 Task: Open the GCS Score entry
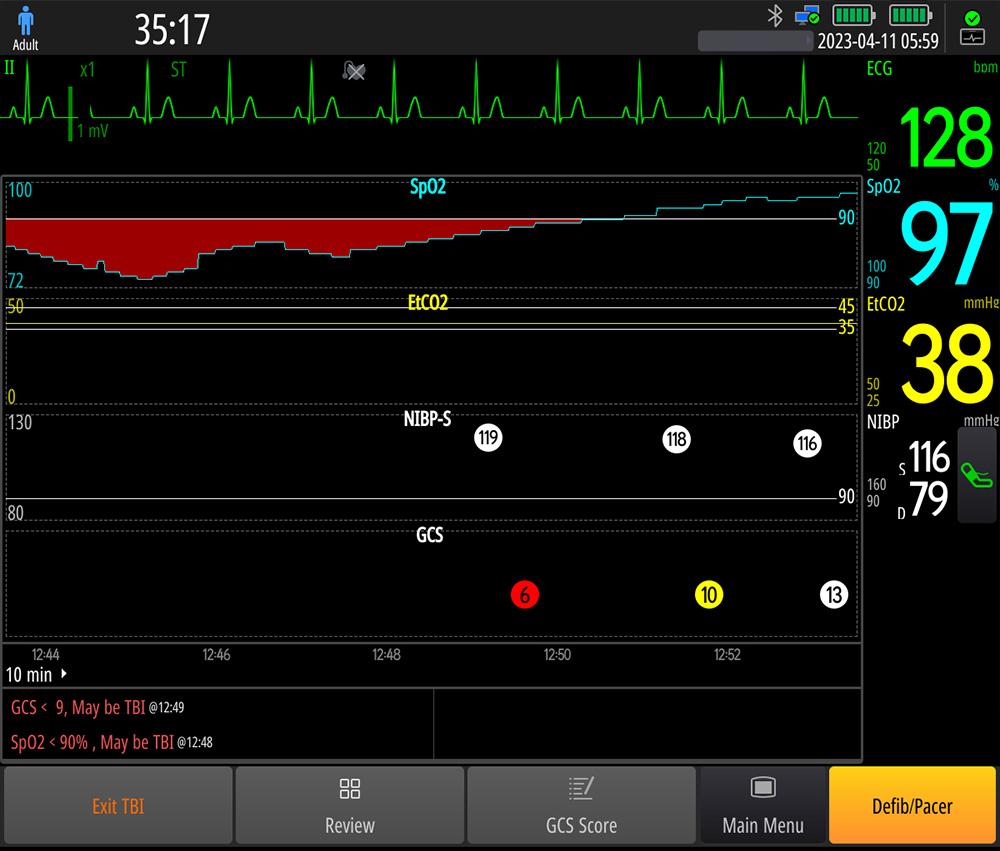coord(581,806)
